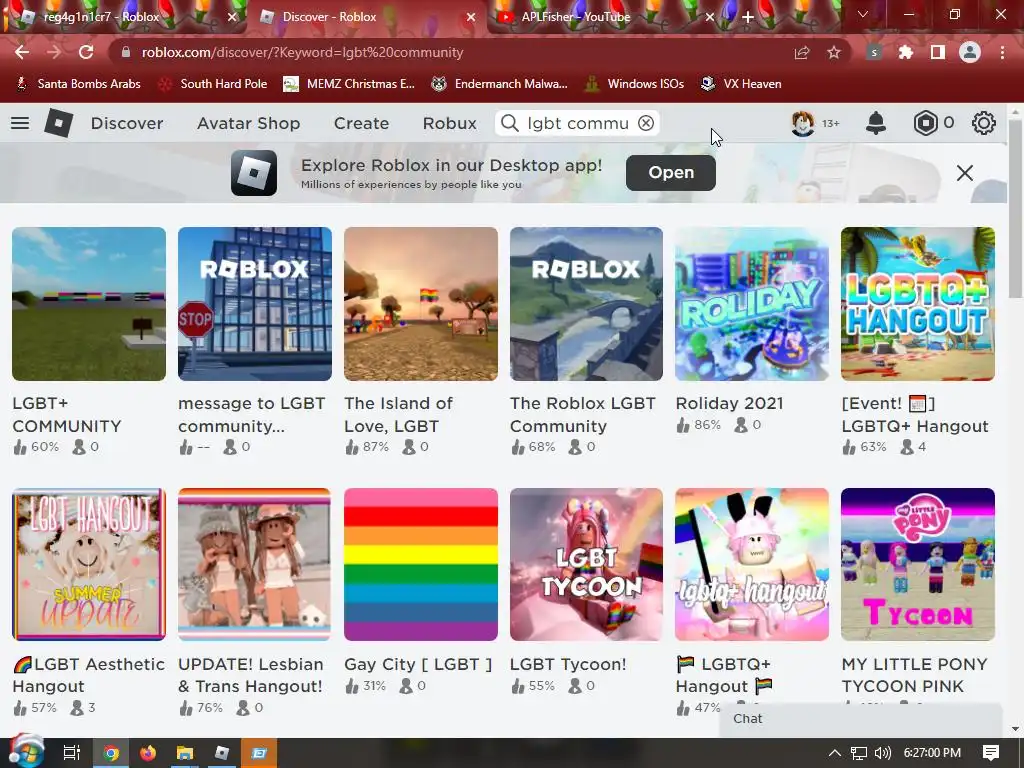This screenshot has width=1024, height=768.
Task: Bookmark this page with the star icon
Action: coord(834,52)
